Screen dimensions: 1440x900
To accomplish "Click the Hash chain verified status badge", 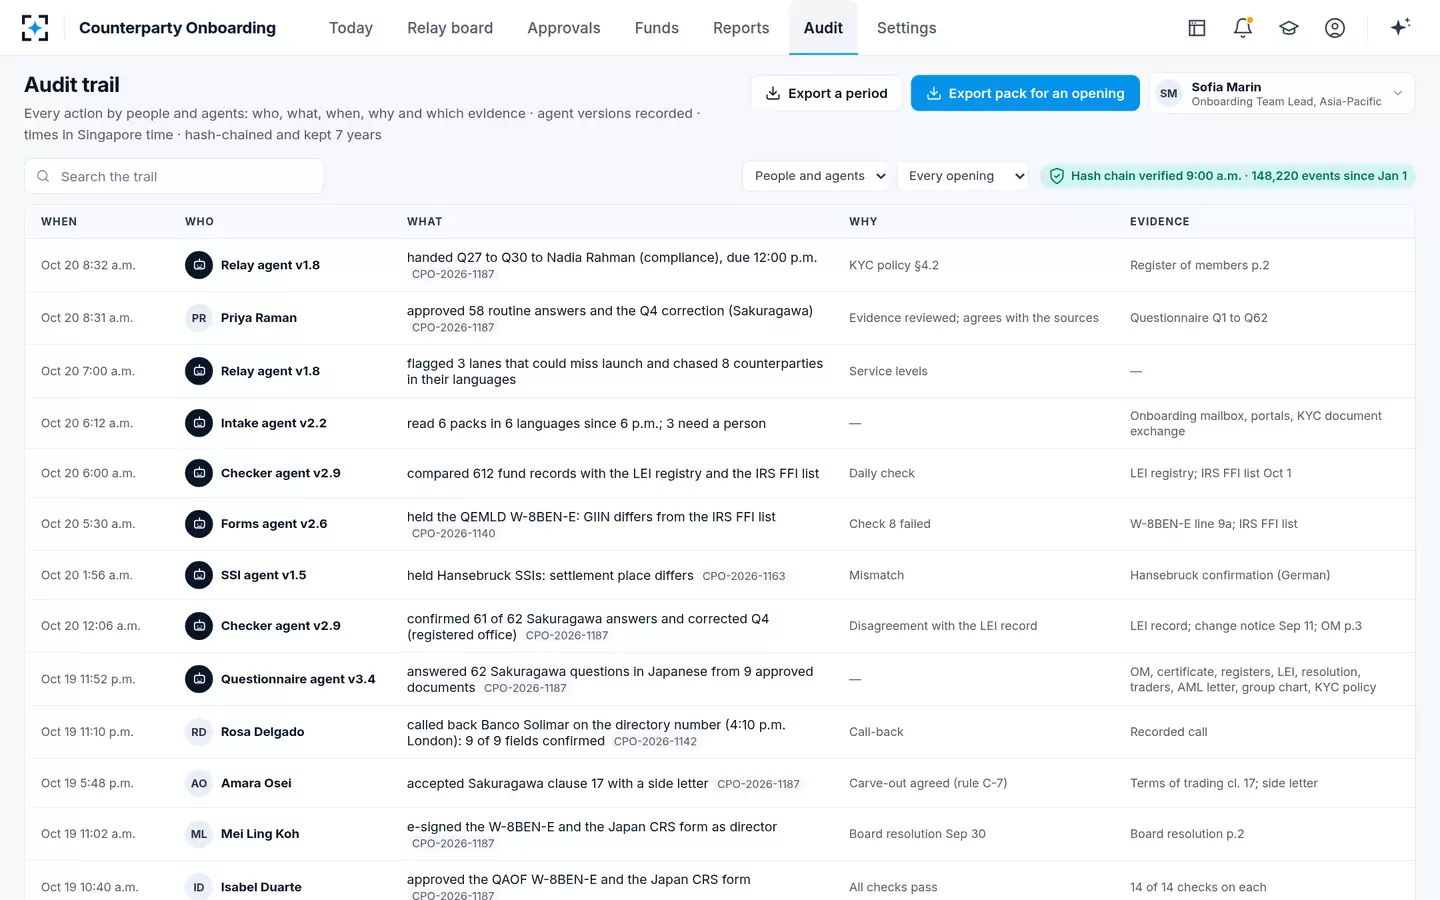I will point(1228,176).
